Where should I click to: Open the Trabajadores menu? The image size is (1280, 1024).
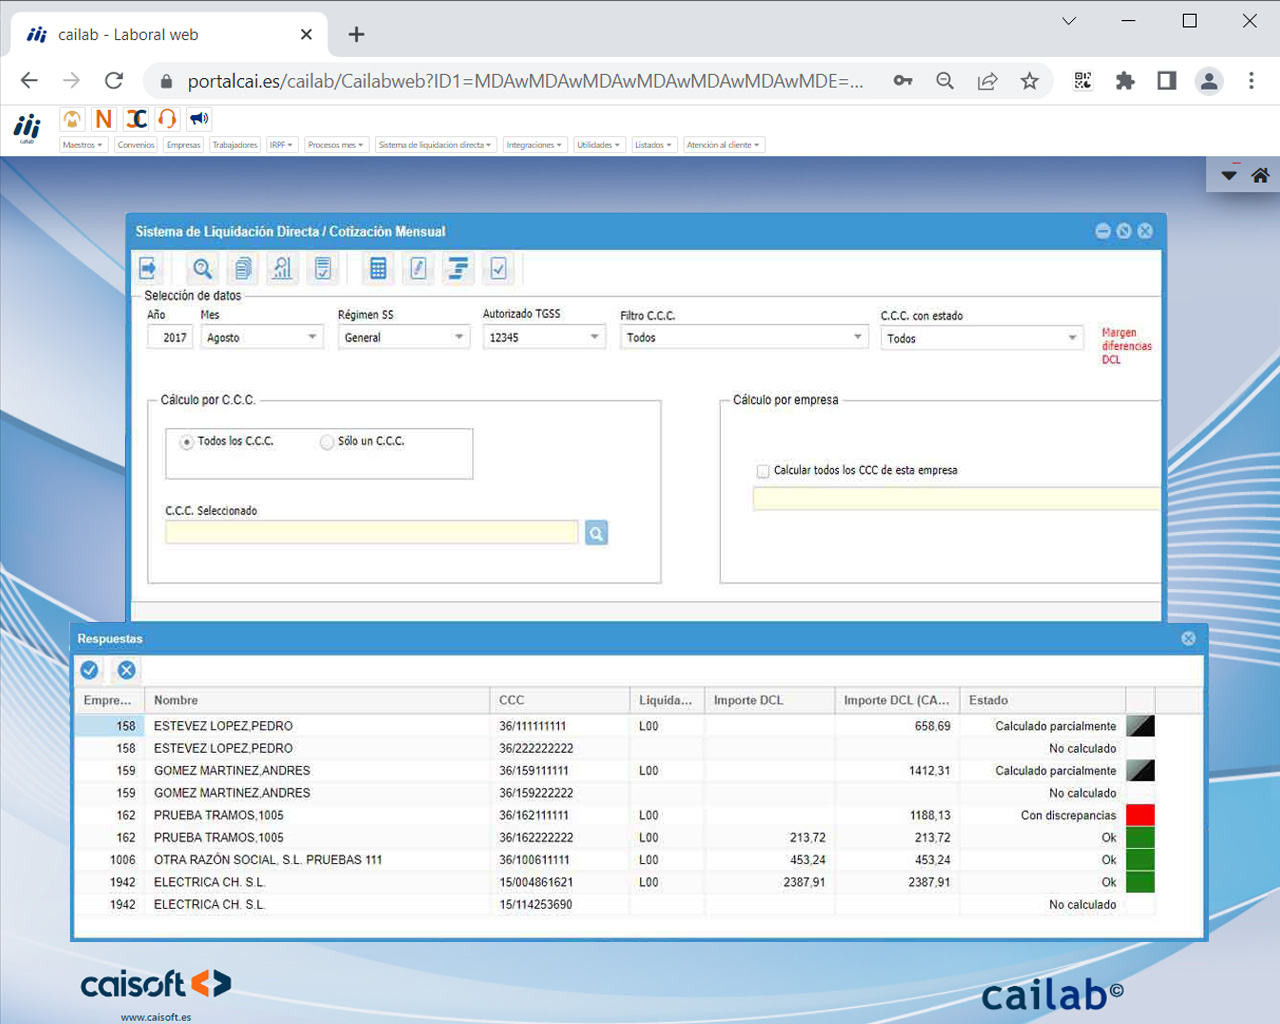pyautogui.click(x=234, y=144)
